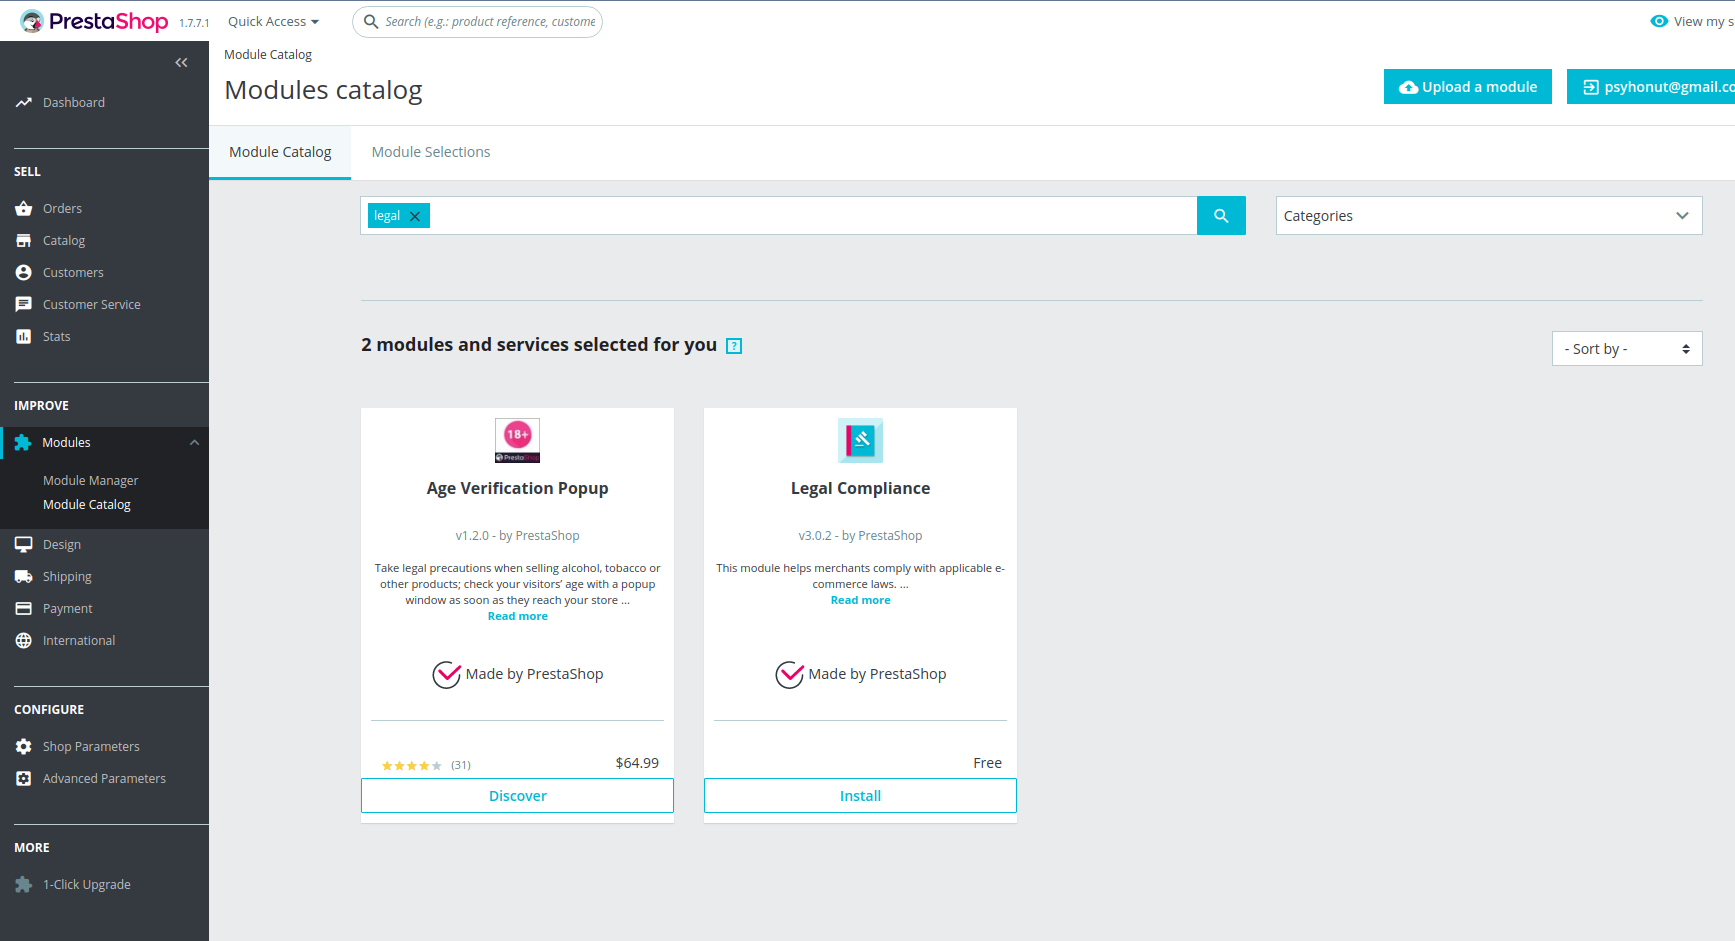Click Made by PrestaShop badge on Legal Compliance

(x=861, y=675)
